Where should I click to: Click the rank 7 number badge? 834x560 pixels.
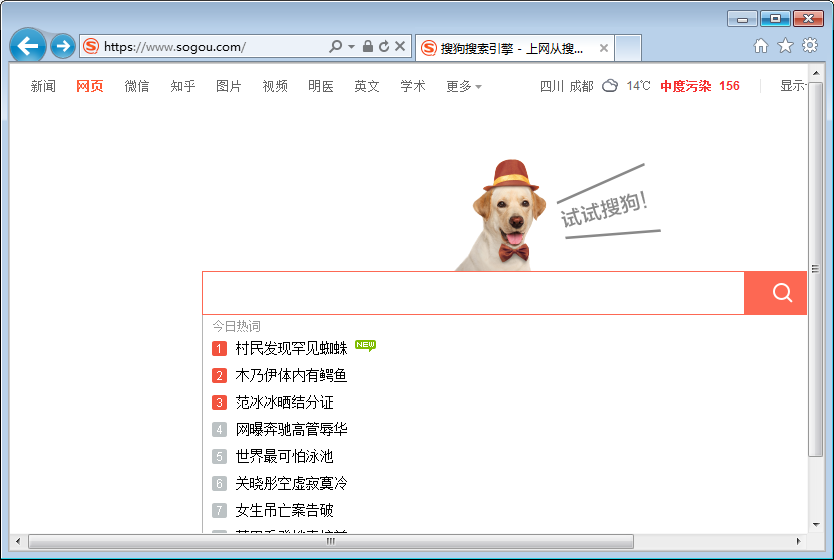click(219, 511)
